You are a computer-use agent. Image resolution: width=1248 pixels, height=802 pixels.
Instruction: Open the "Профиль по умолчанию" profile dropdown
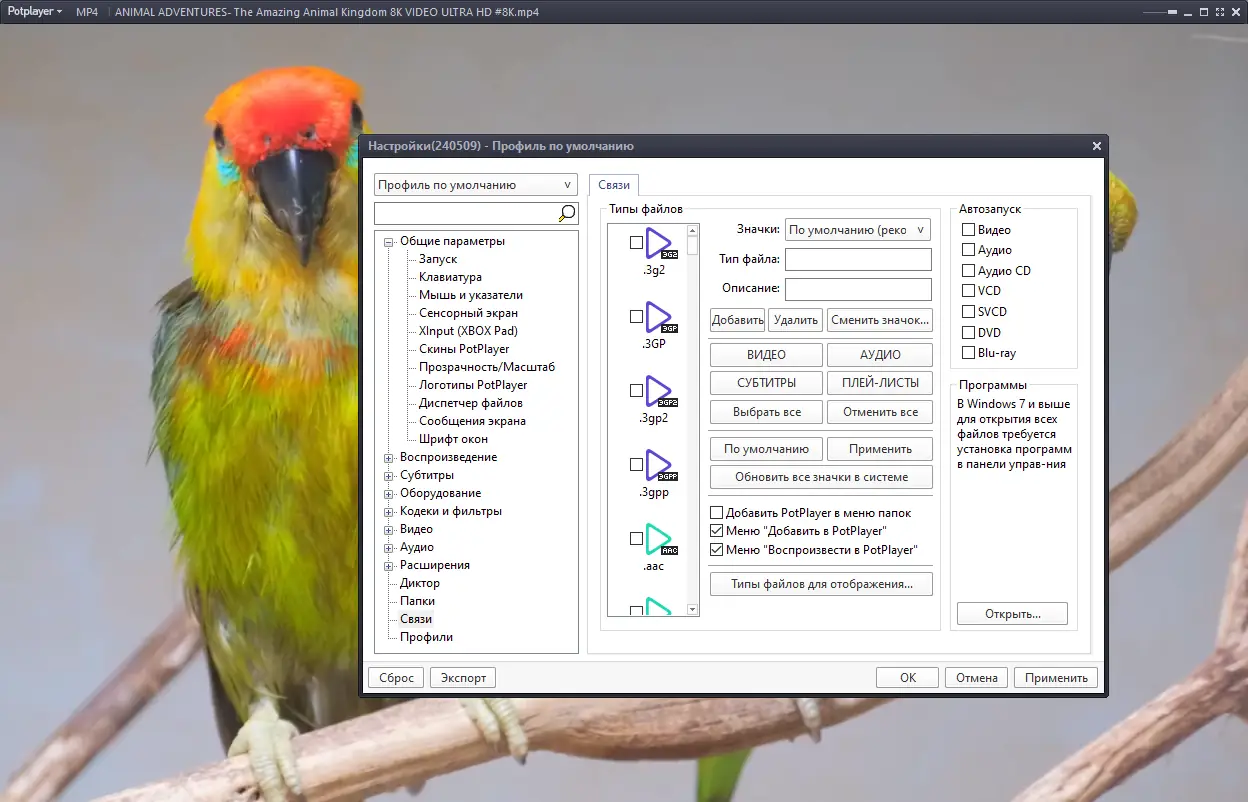tap(476, 185)
